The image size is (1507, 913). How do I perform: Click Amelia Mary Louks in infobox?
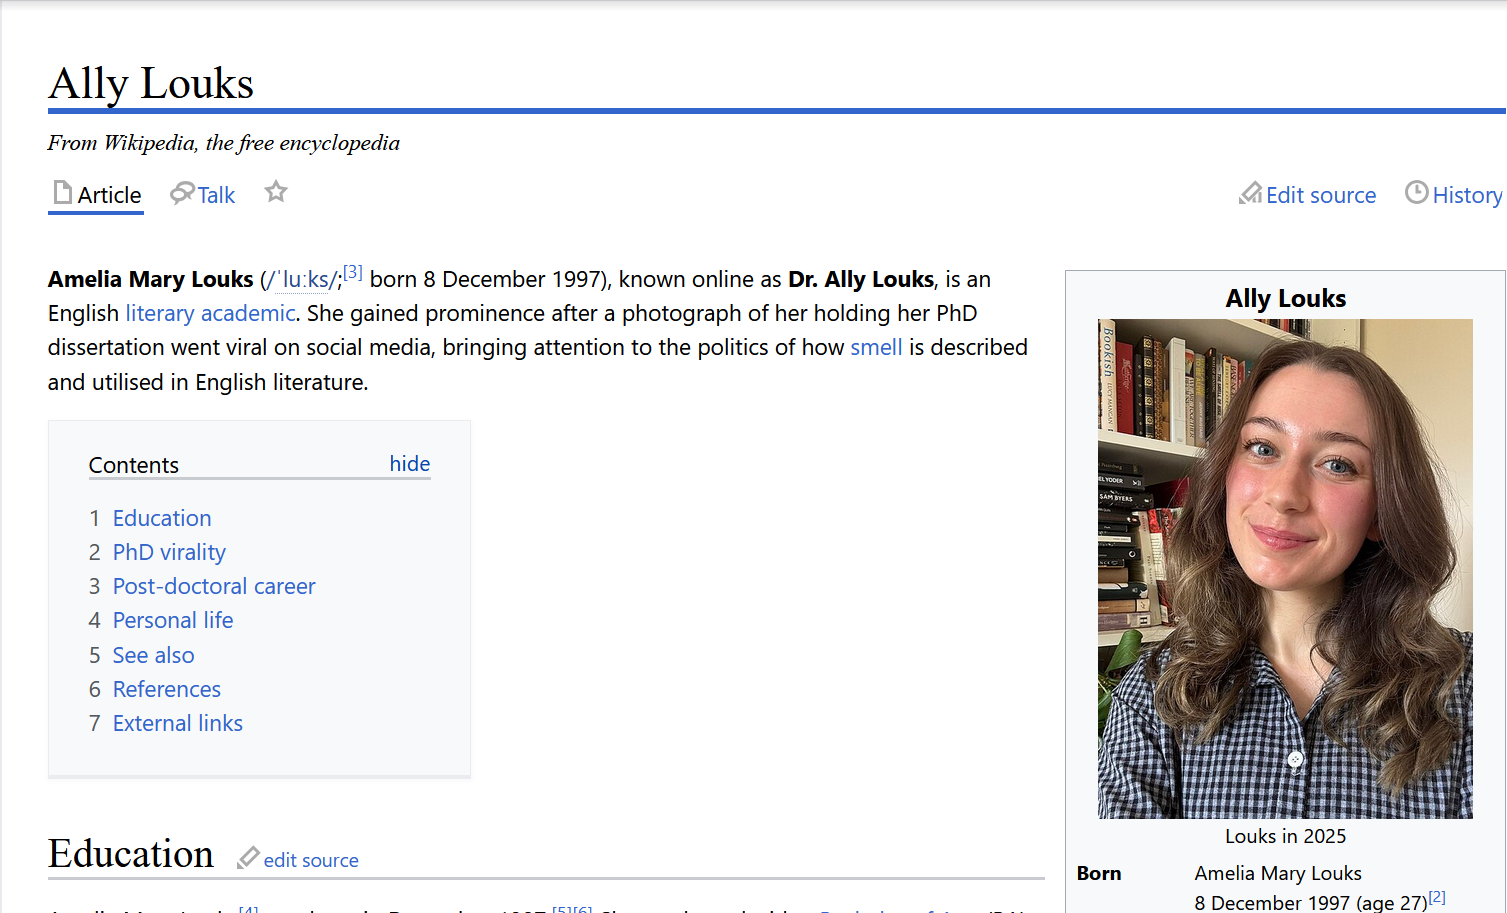(1278, 873)
